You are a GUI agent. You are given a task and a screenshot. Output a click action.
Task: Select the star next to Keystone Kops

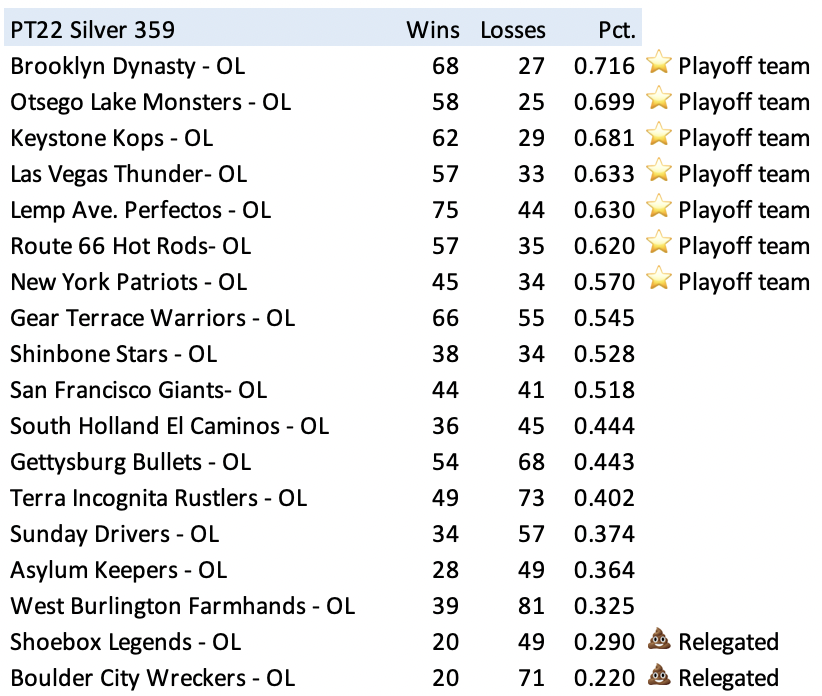click(x=658, y=137)
